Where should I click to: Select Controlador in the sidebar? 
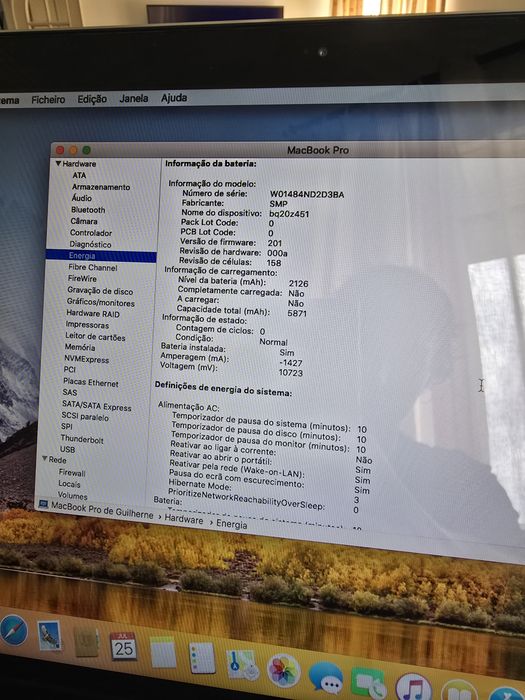[91, 233]
